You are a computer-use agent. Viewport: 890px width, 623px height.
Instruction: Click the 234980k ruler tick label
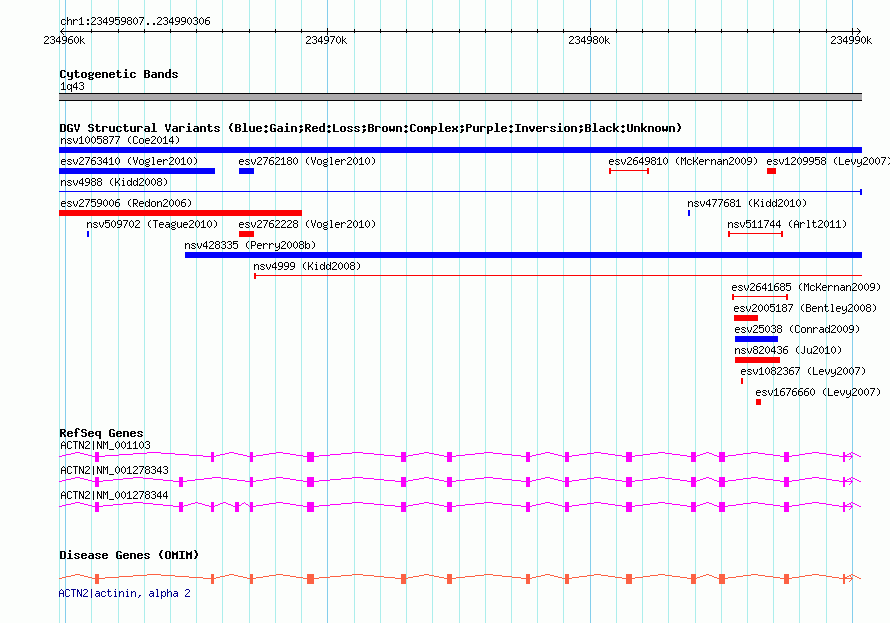click(x=589, y=40)
